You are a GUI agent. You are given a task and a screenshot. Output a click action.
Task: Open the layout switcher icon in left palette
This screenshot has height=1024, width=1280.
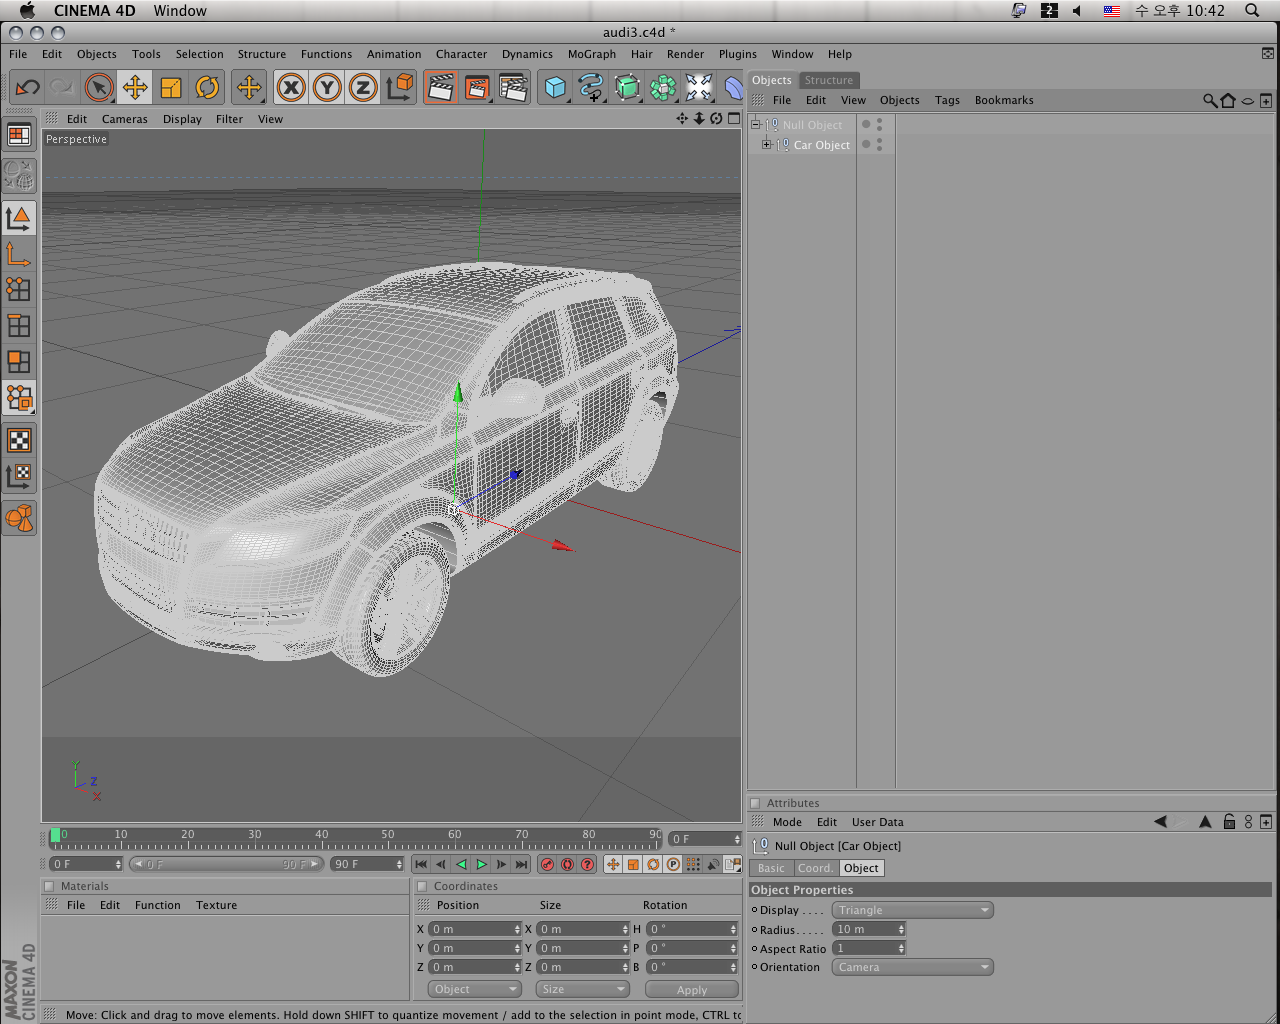tap(19, 135)
